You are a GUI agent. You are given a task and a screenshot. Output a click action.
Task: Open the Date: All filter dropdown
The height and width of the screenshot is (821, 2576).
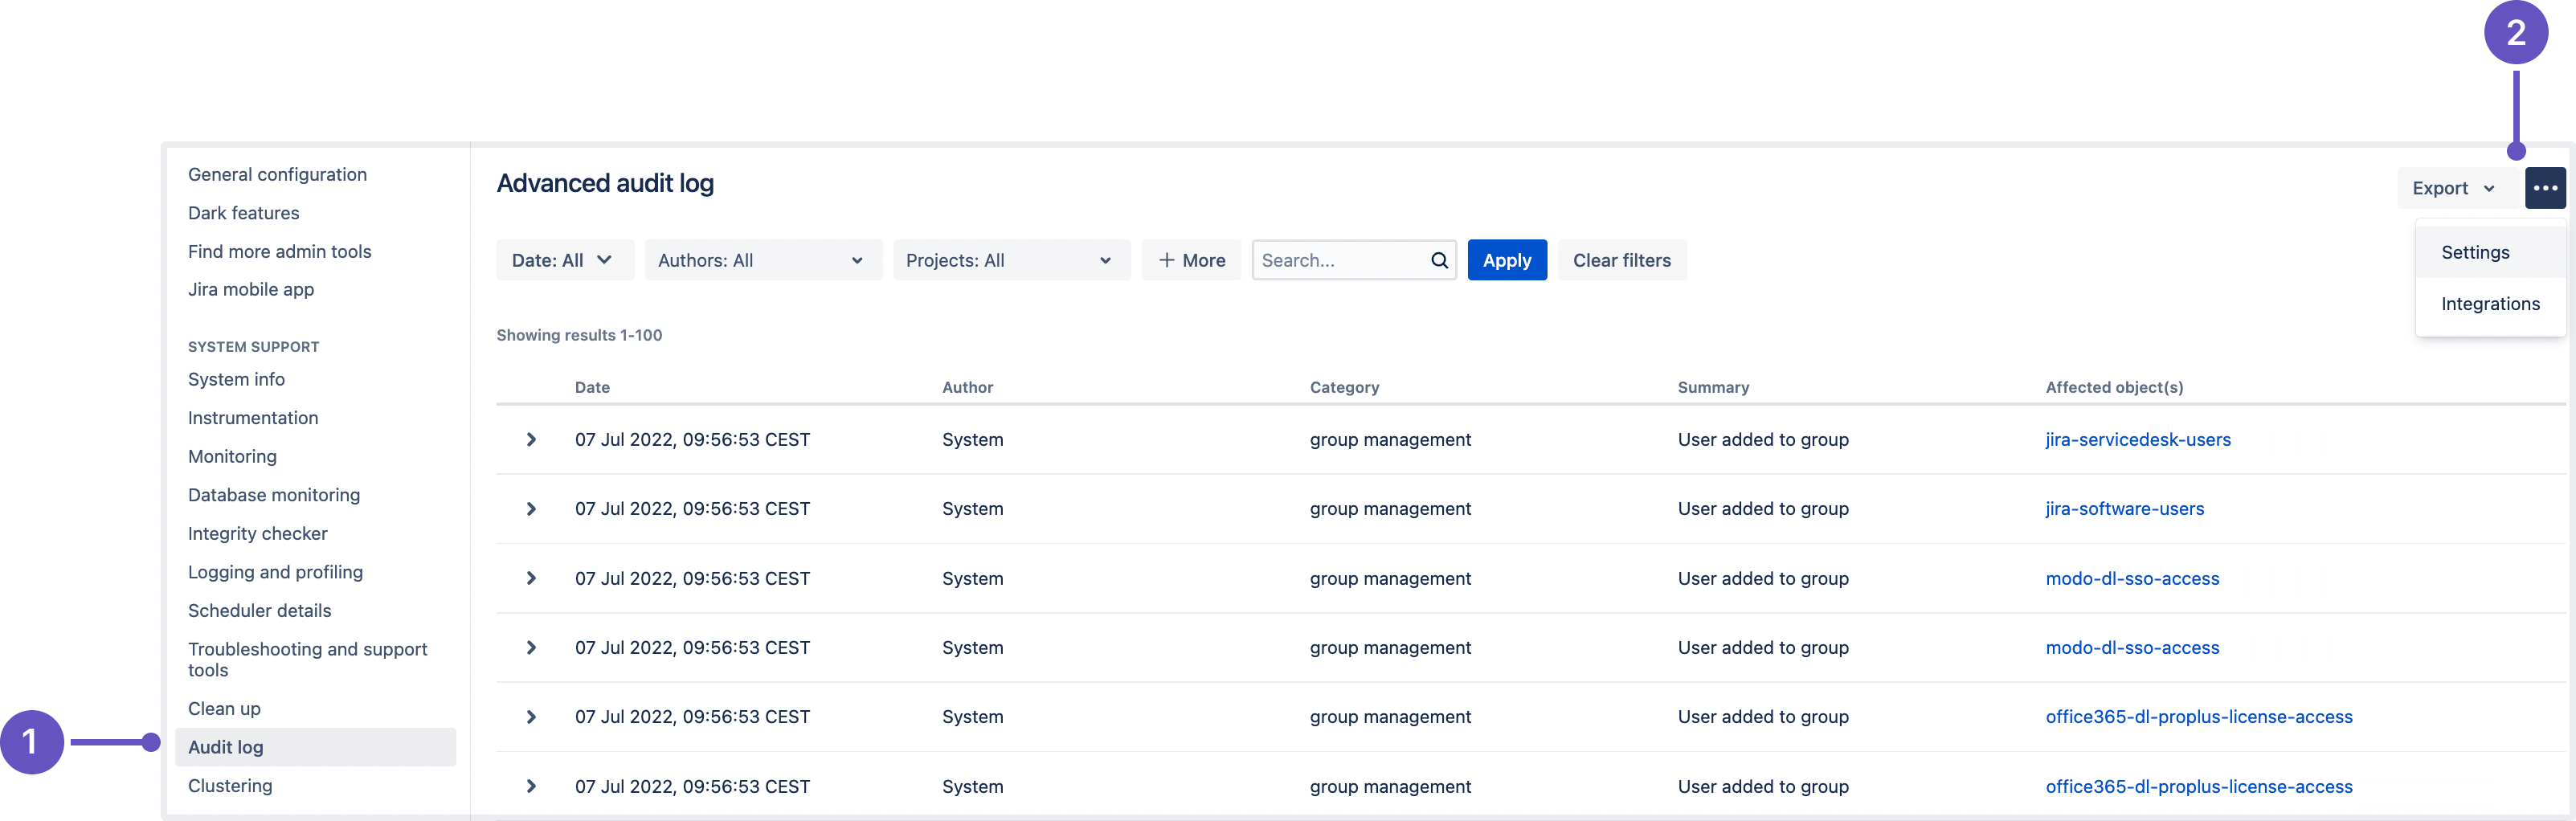click(564, 260)
